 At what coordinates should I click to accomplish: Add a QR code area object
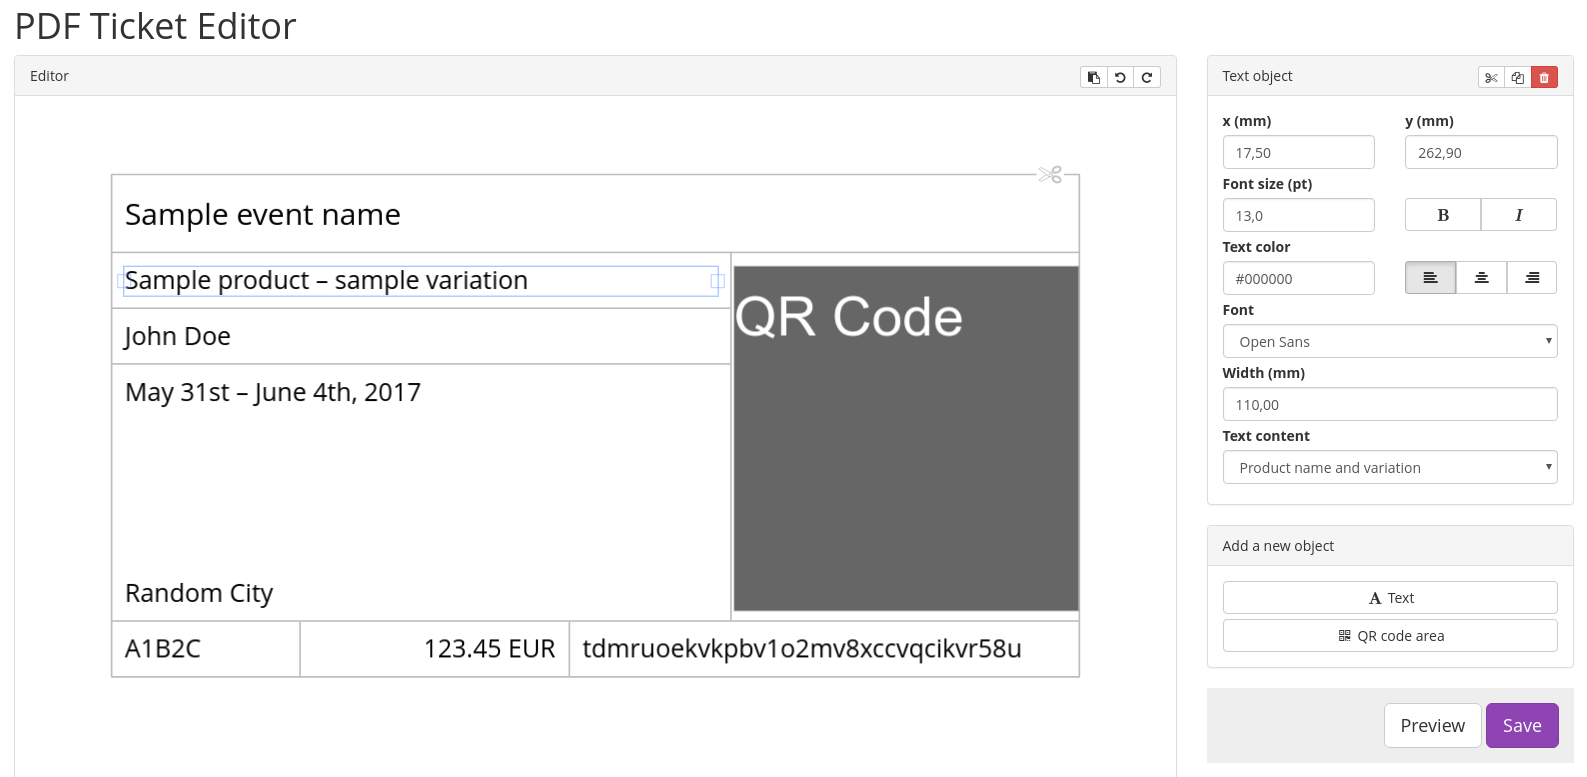click(x=1389, y=636)
